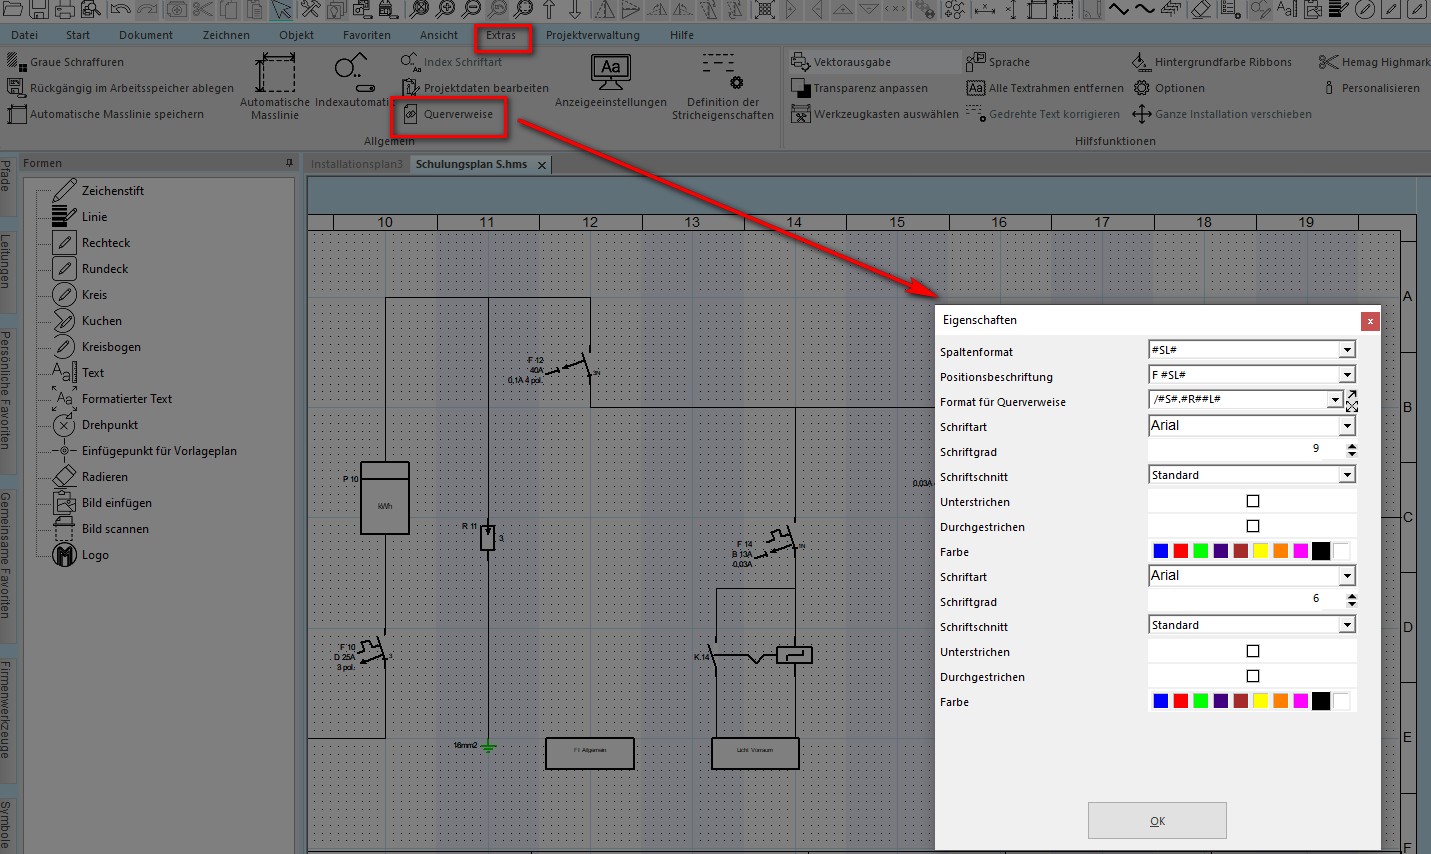Toggle the first Durchgestrichen checkbox
Screen dimensions: 1431x854
point(1253,526)
